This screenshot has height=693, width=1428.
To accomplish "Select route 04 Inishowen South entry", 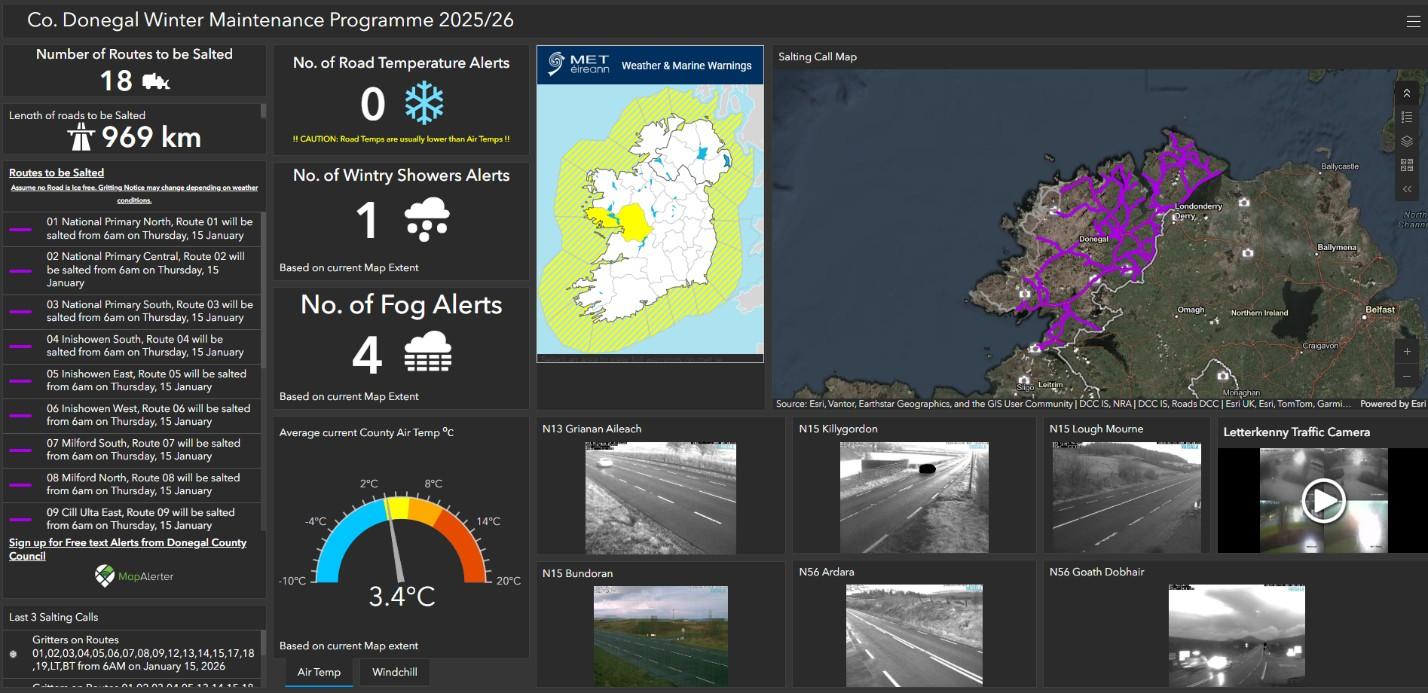I will [132, 346].
